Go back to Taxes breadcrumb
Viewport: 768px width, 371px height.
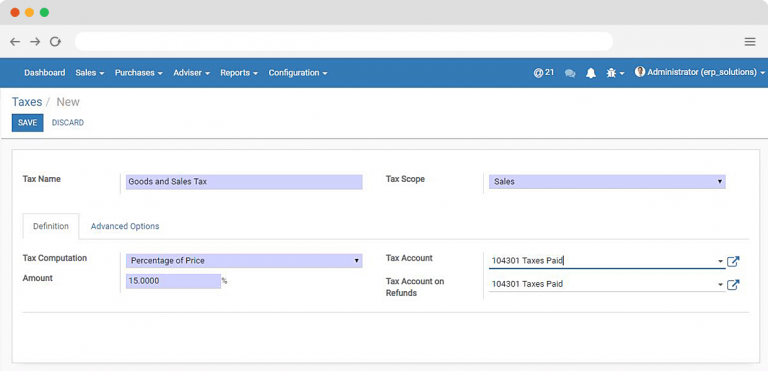click(27, 102)
